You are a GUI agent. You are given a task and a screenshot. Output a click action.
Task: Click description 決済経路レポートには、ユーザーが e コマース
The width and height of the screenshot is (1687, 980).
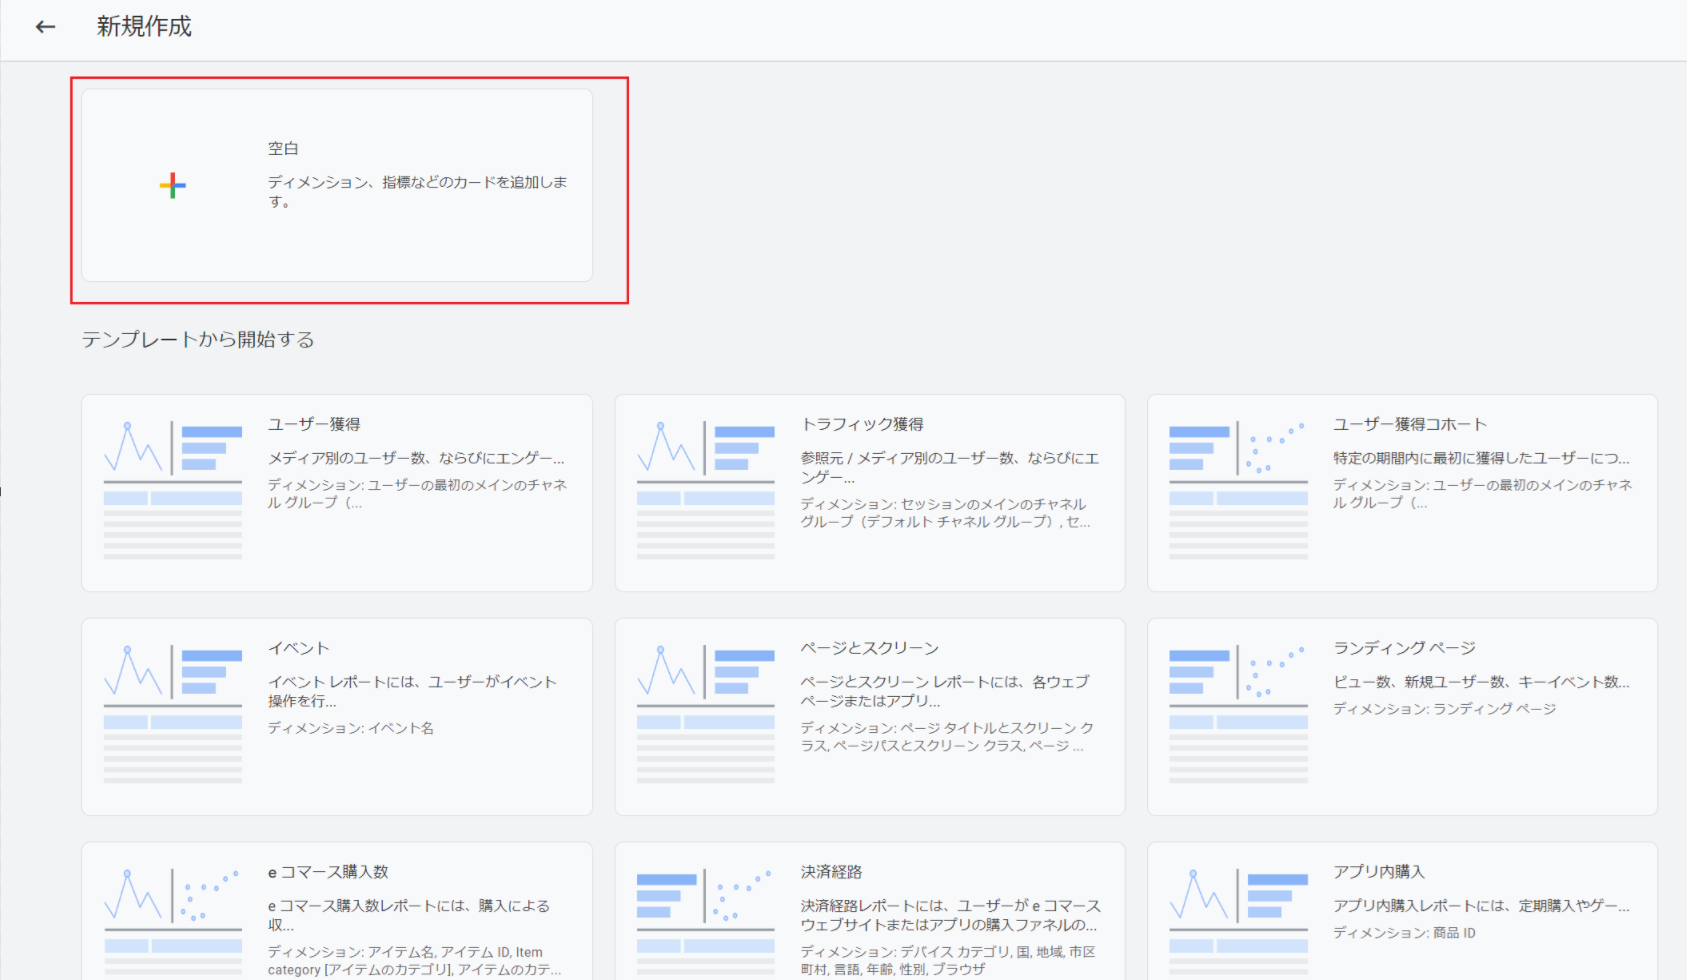(x=950, y=915)
